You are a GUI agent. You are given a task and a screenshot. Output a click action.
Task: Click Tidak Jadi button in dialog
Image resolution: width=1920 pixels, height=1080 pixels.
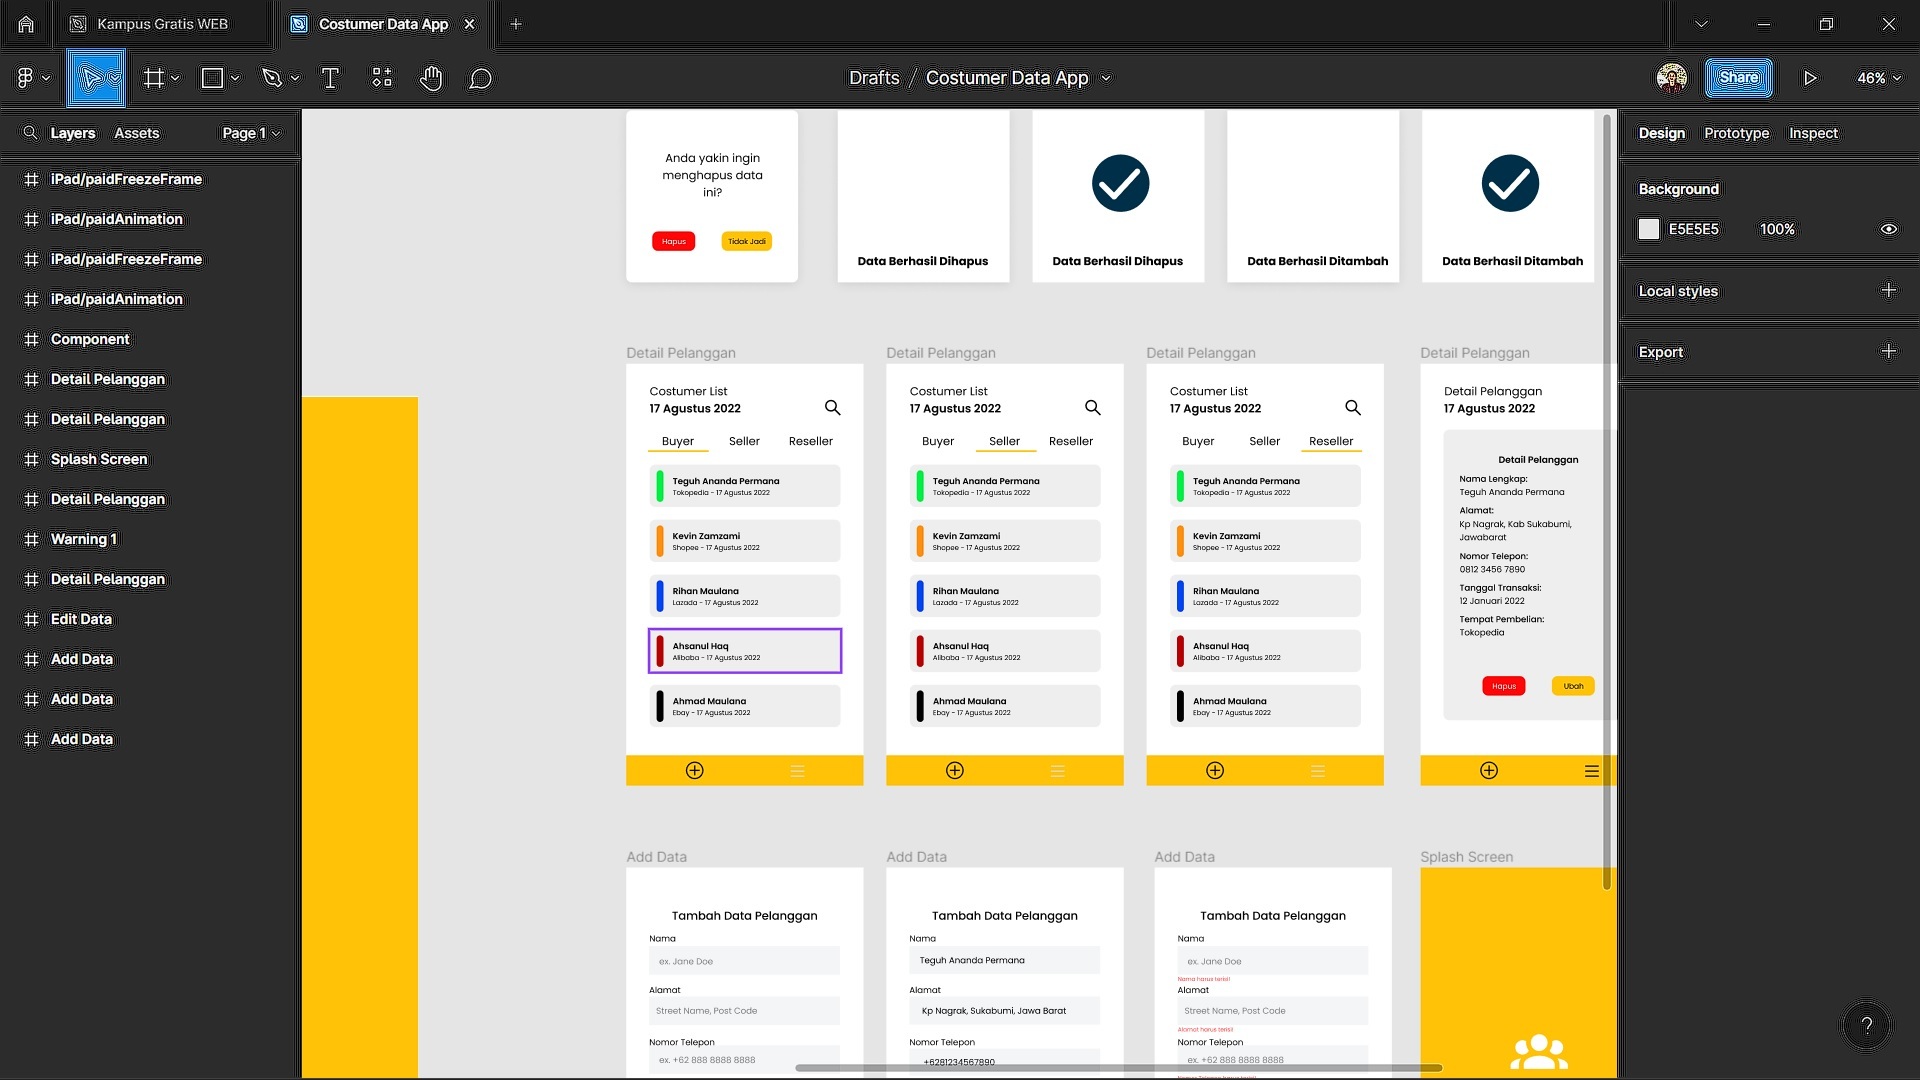point(747,241)
